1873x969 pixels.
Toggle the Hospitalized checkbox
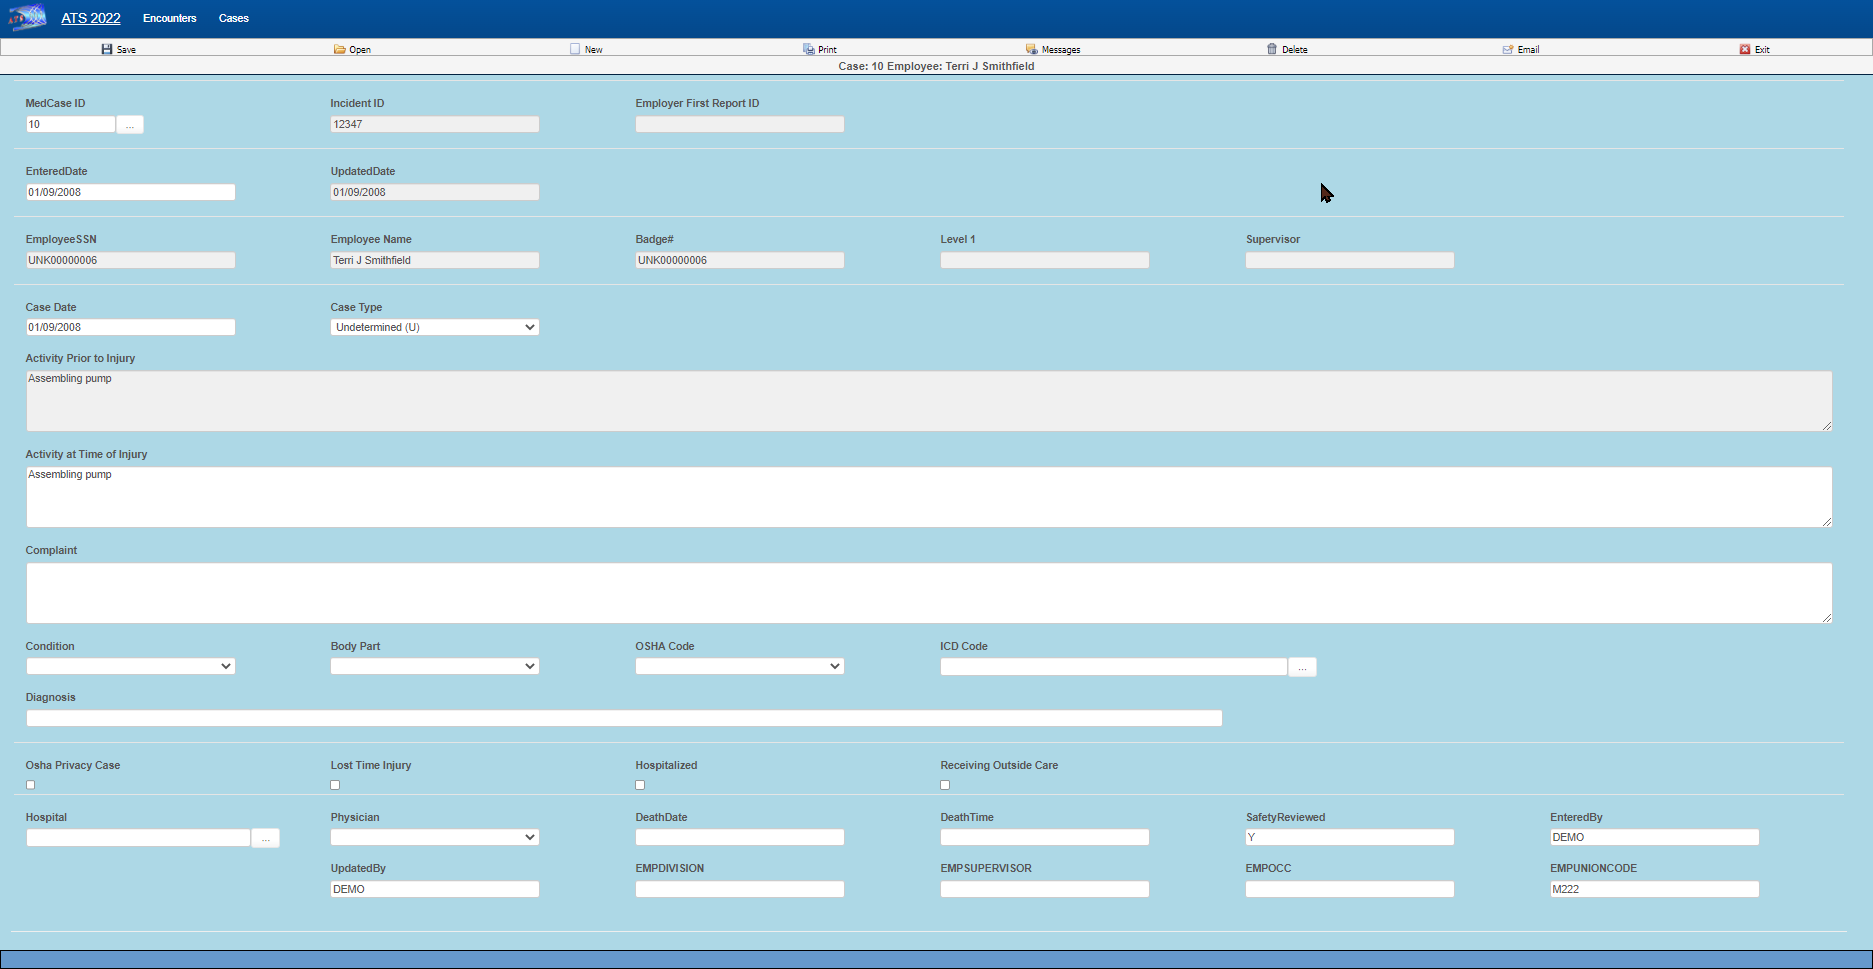point(640,785)
